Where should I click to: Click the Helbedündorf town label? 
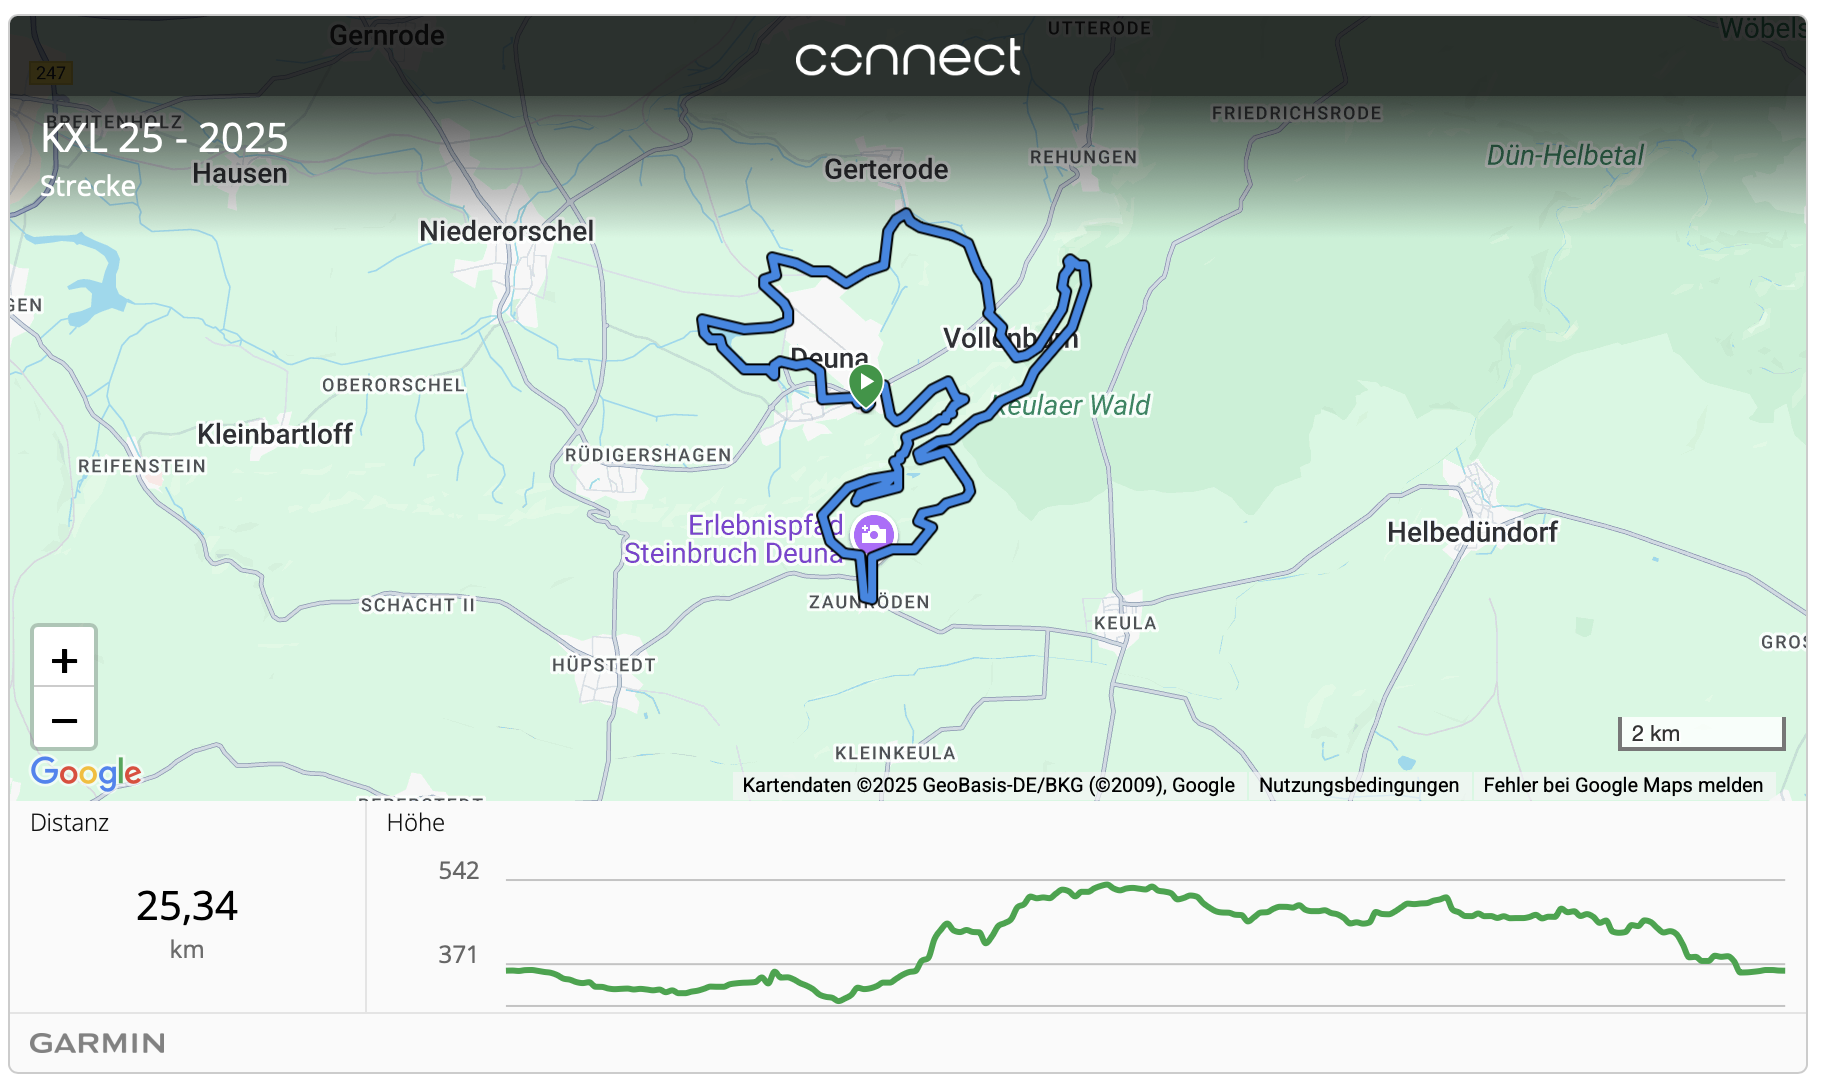tap(1472, 532)
